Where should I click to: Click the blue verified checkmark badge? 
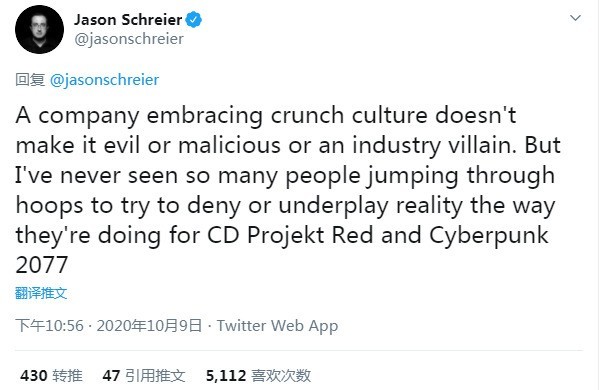point(194,20)
